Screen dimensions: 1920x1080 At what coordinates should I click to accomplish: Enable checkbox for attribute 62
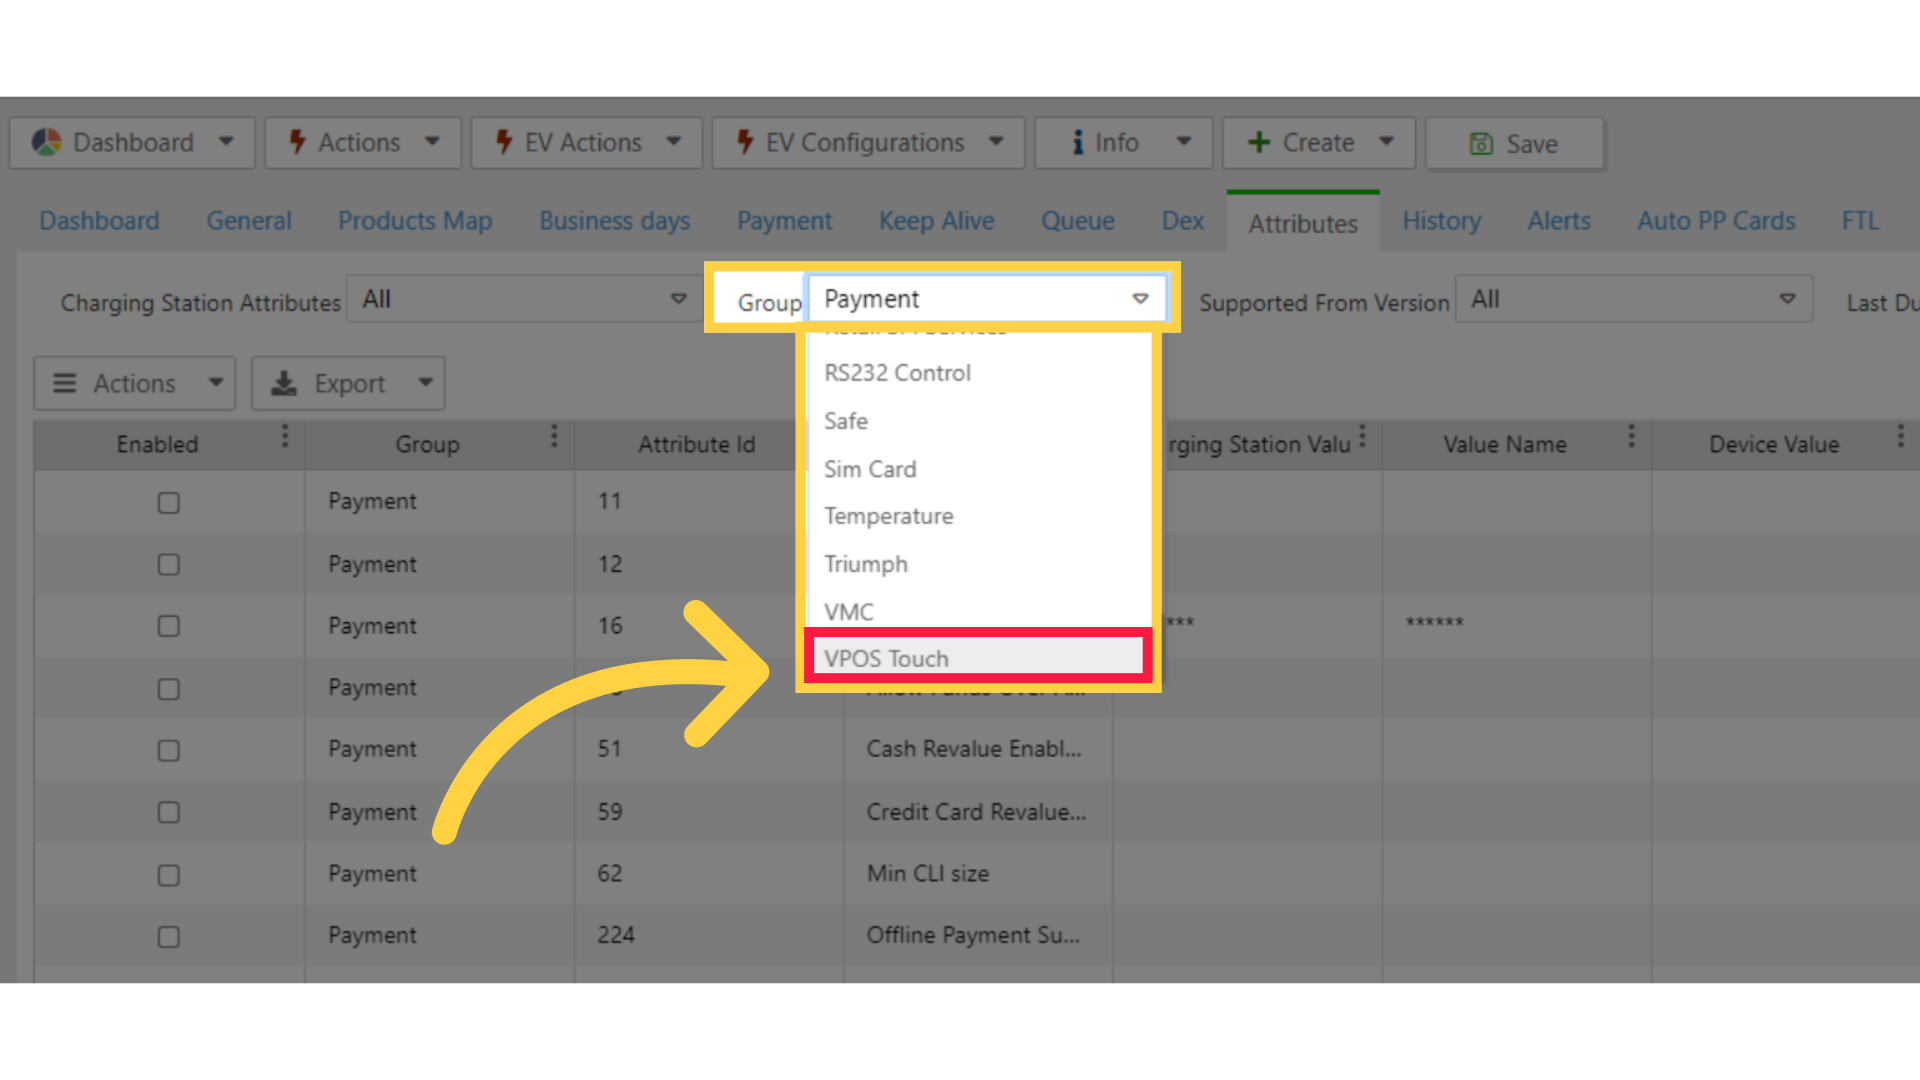pos(169,875)
